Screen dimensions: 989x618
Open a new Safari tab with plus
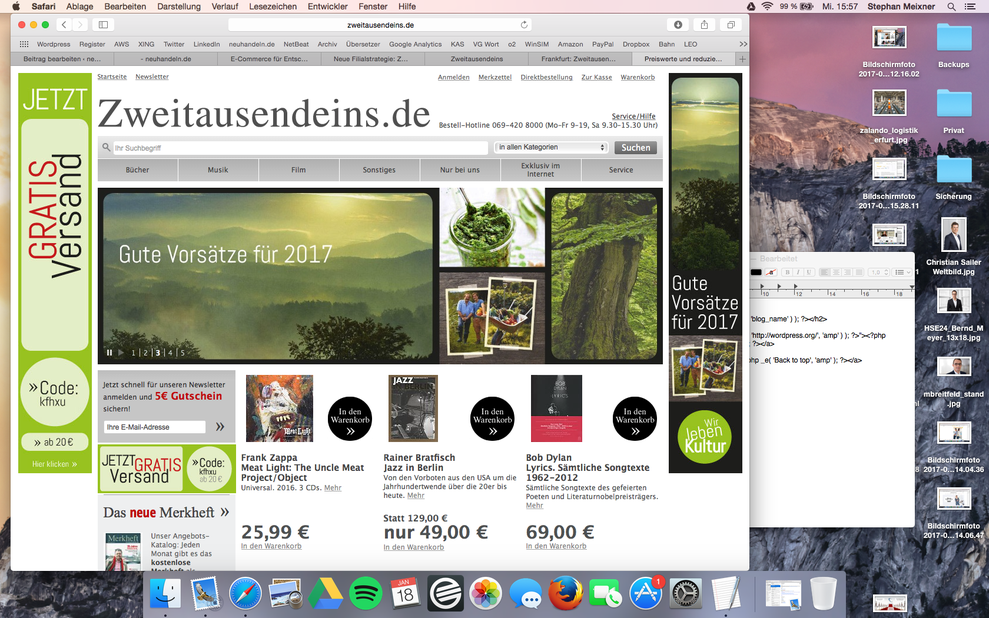click(742, 59)
